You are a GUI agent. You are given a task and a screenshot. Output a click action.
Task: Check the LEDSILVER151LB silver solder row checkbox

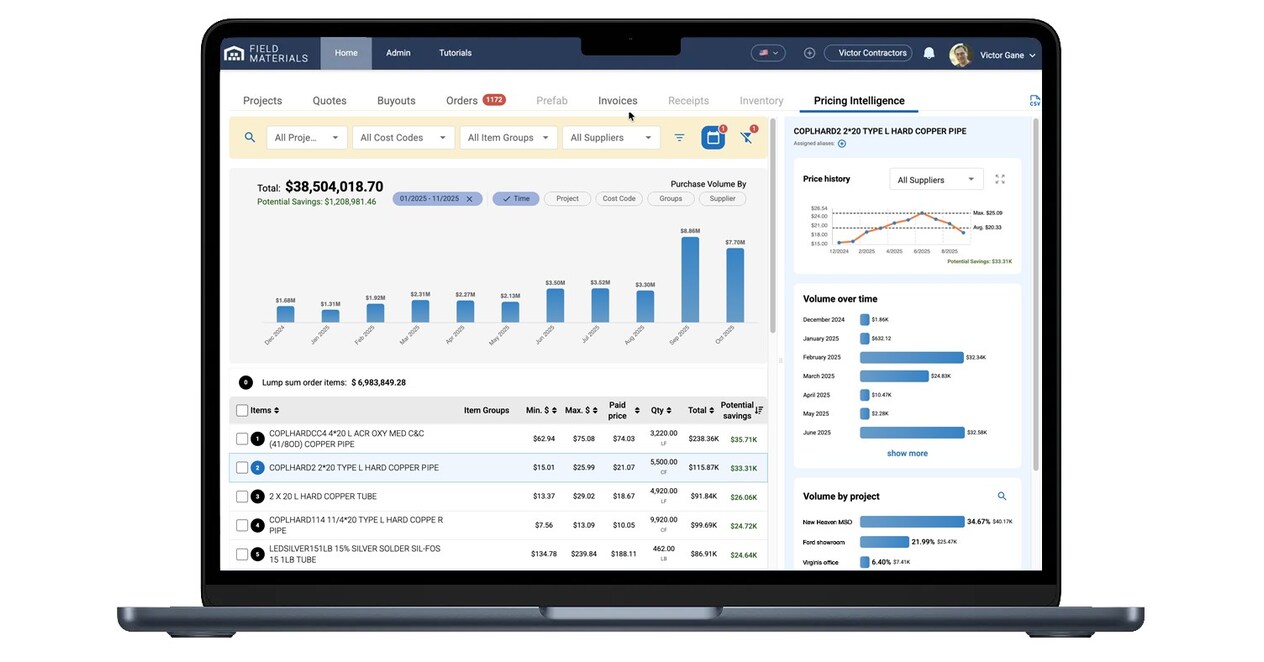coord(241,553)
